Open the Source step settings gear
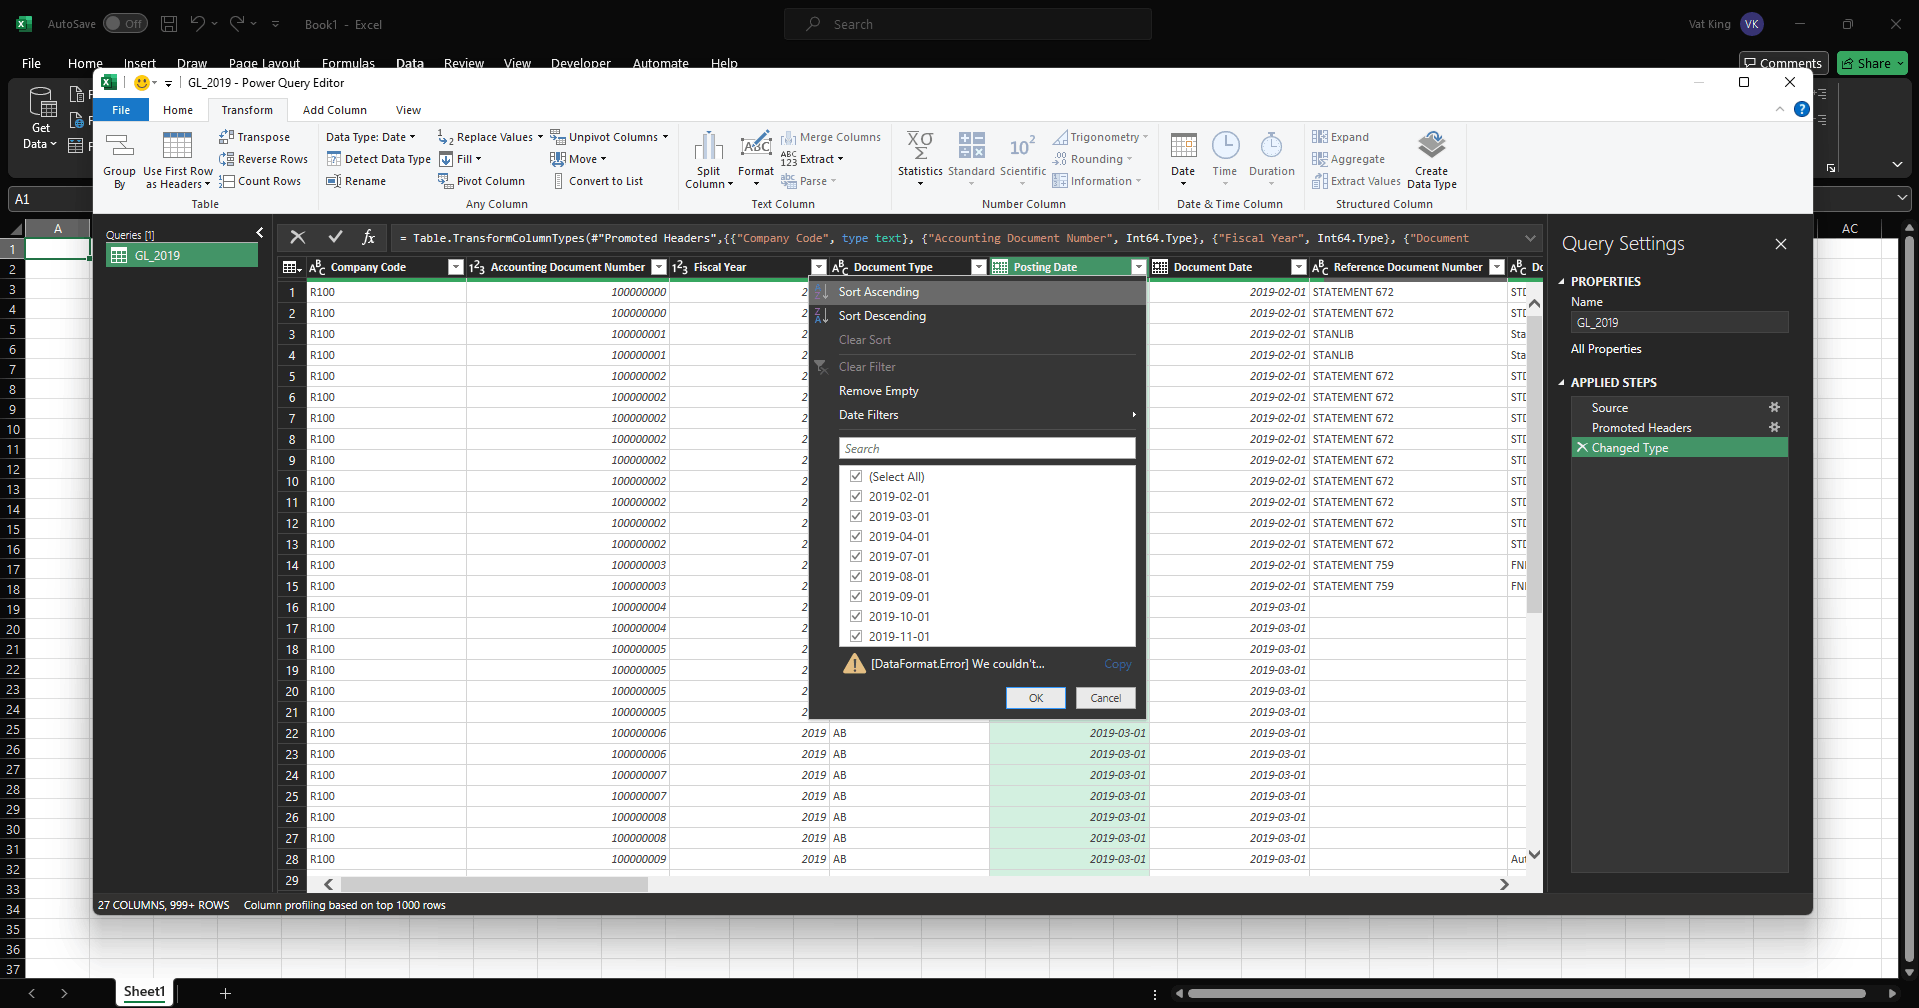The width and height of the screenshot is (1919, 1008). (x=1774, y=407)
